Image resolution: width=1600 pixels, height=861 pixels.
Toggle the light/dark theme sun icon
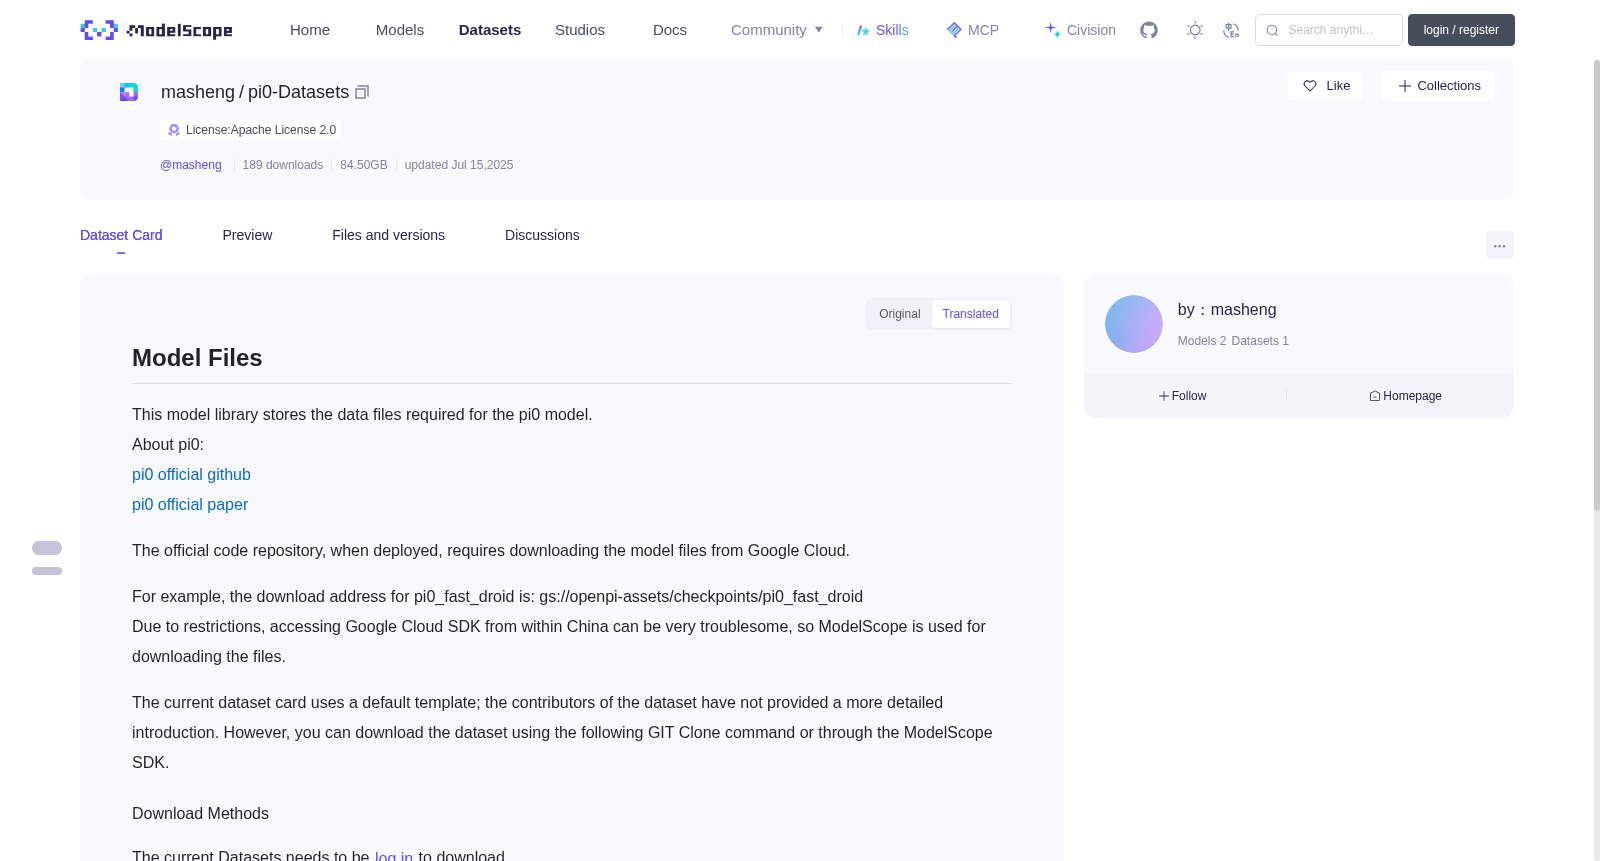coord(1195,30)
